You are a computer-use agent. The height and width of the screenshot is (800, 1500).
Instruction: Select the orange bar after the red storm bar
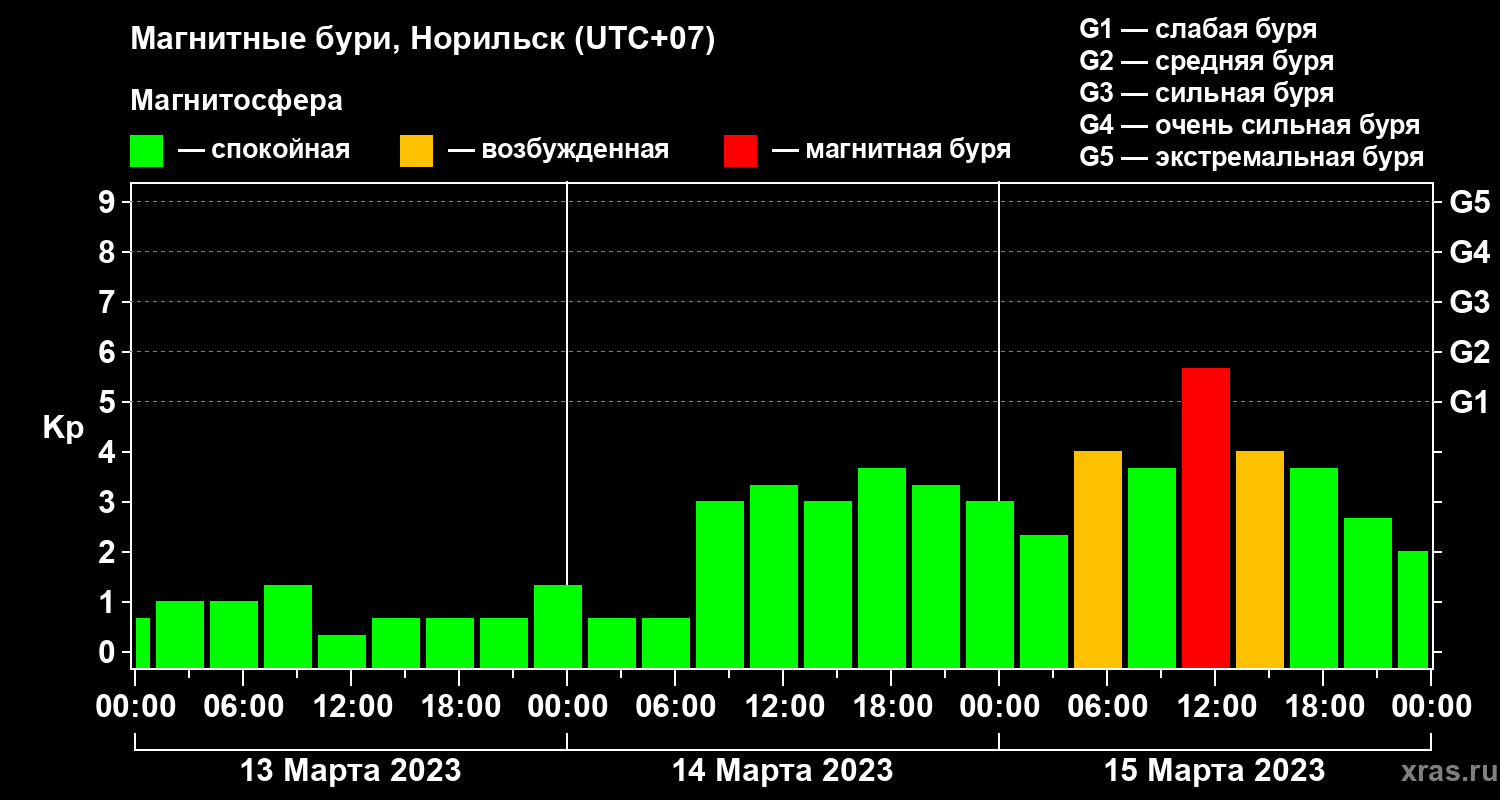click(1260, 560)
